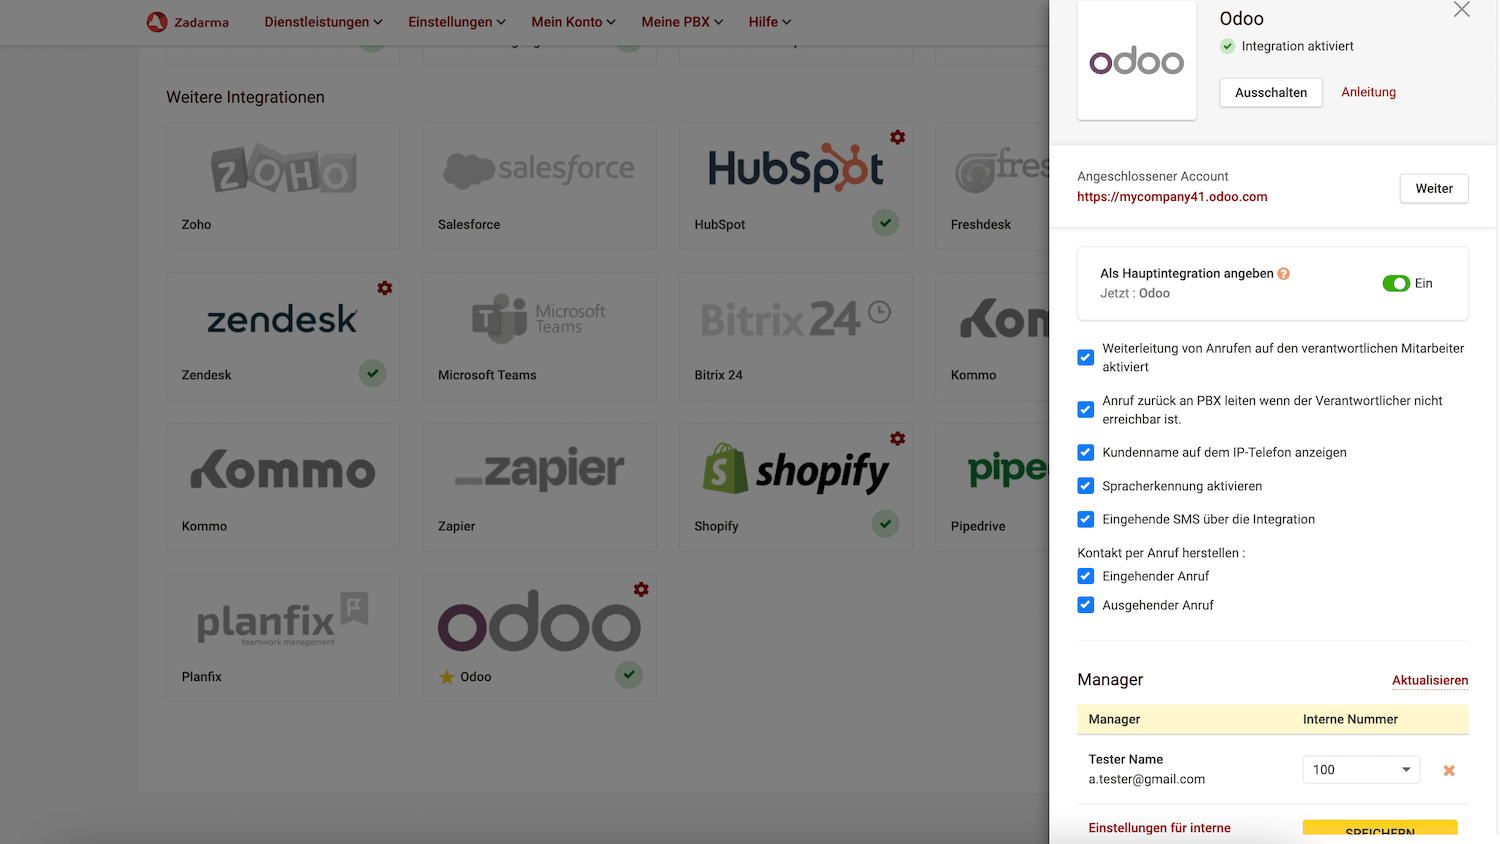Click the star icon next to Odoo
Image resolution: width=1500 pixels, height=844 pixels.
[447, 677]
